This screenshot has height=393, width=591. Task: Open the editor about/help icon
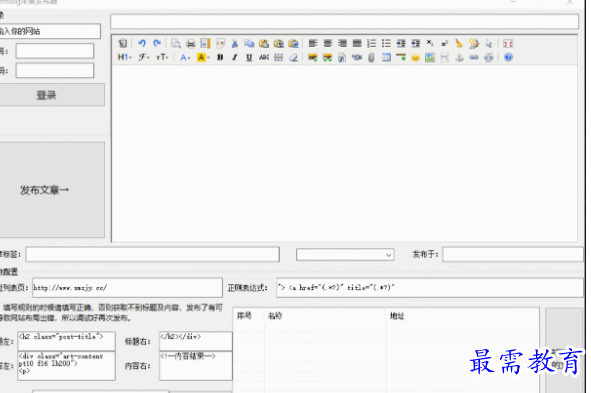508,57
